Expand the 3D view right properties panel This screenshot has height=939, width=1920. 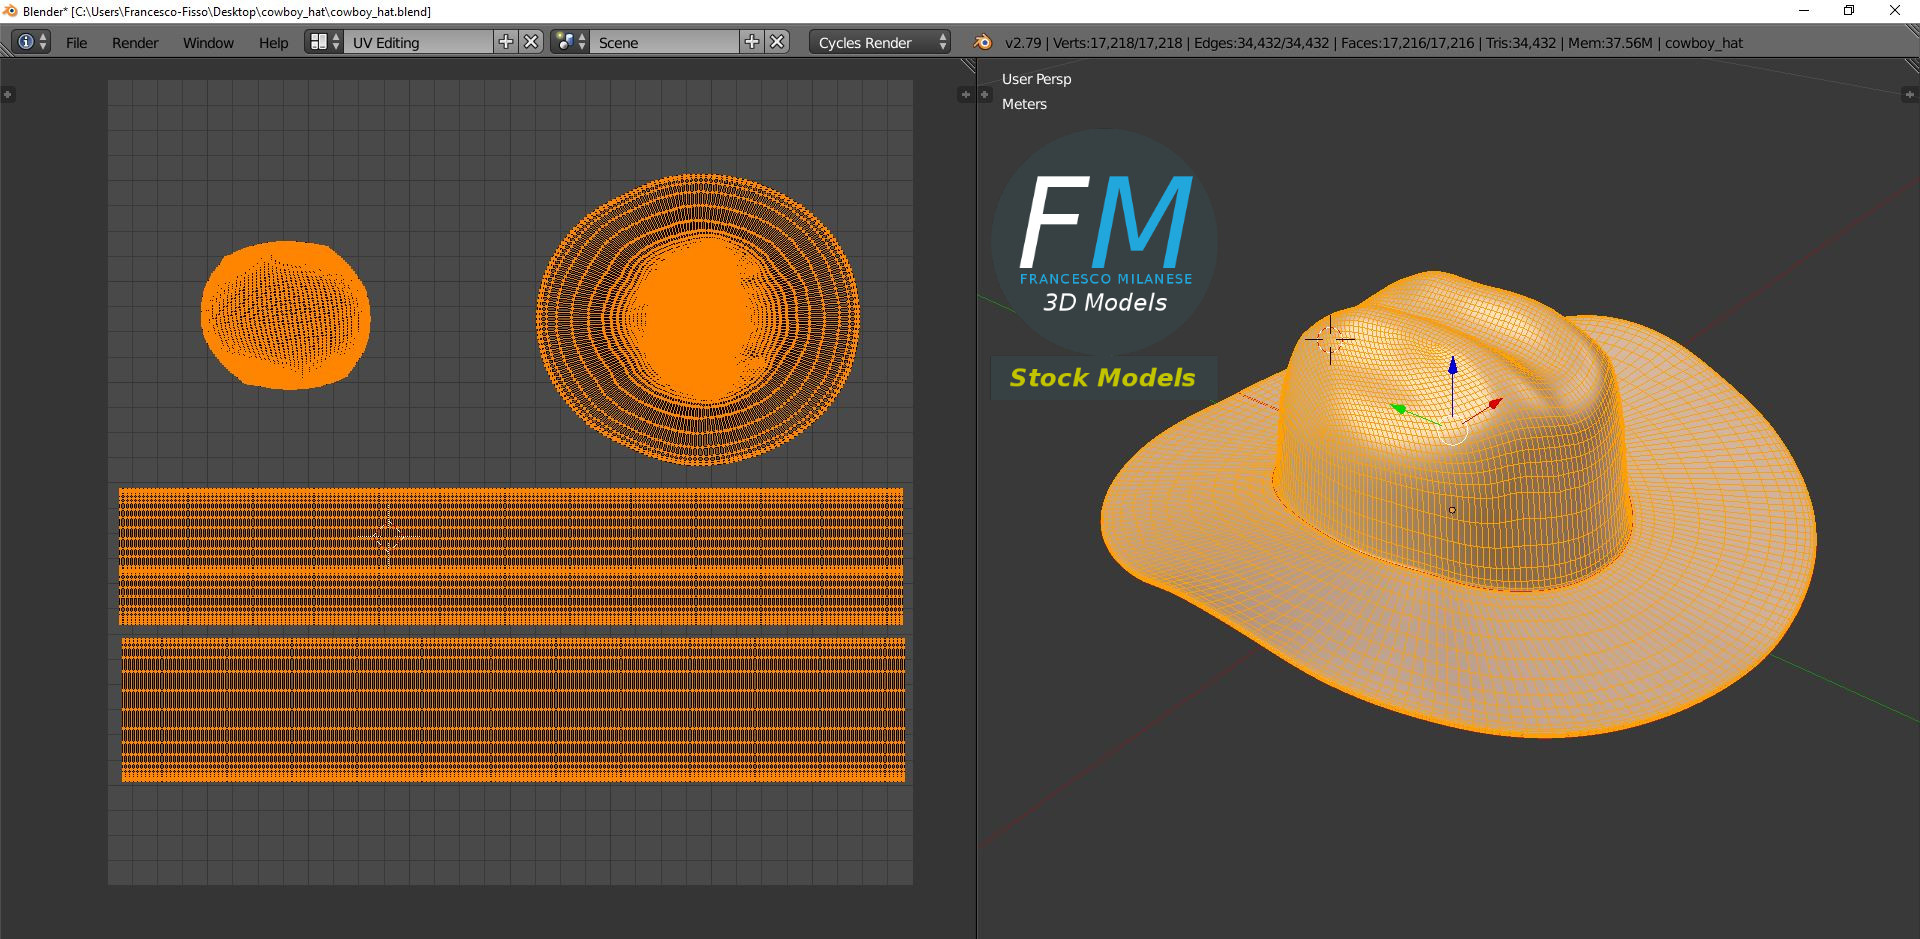point(1909,95)
